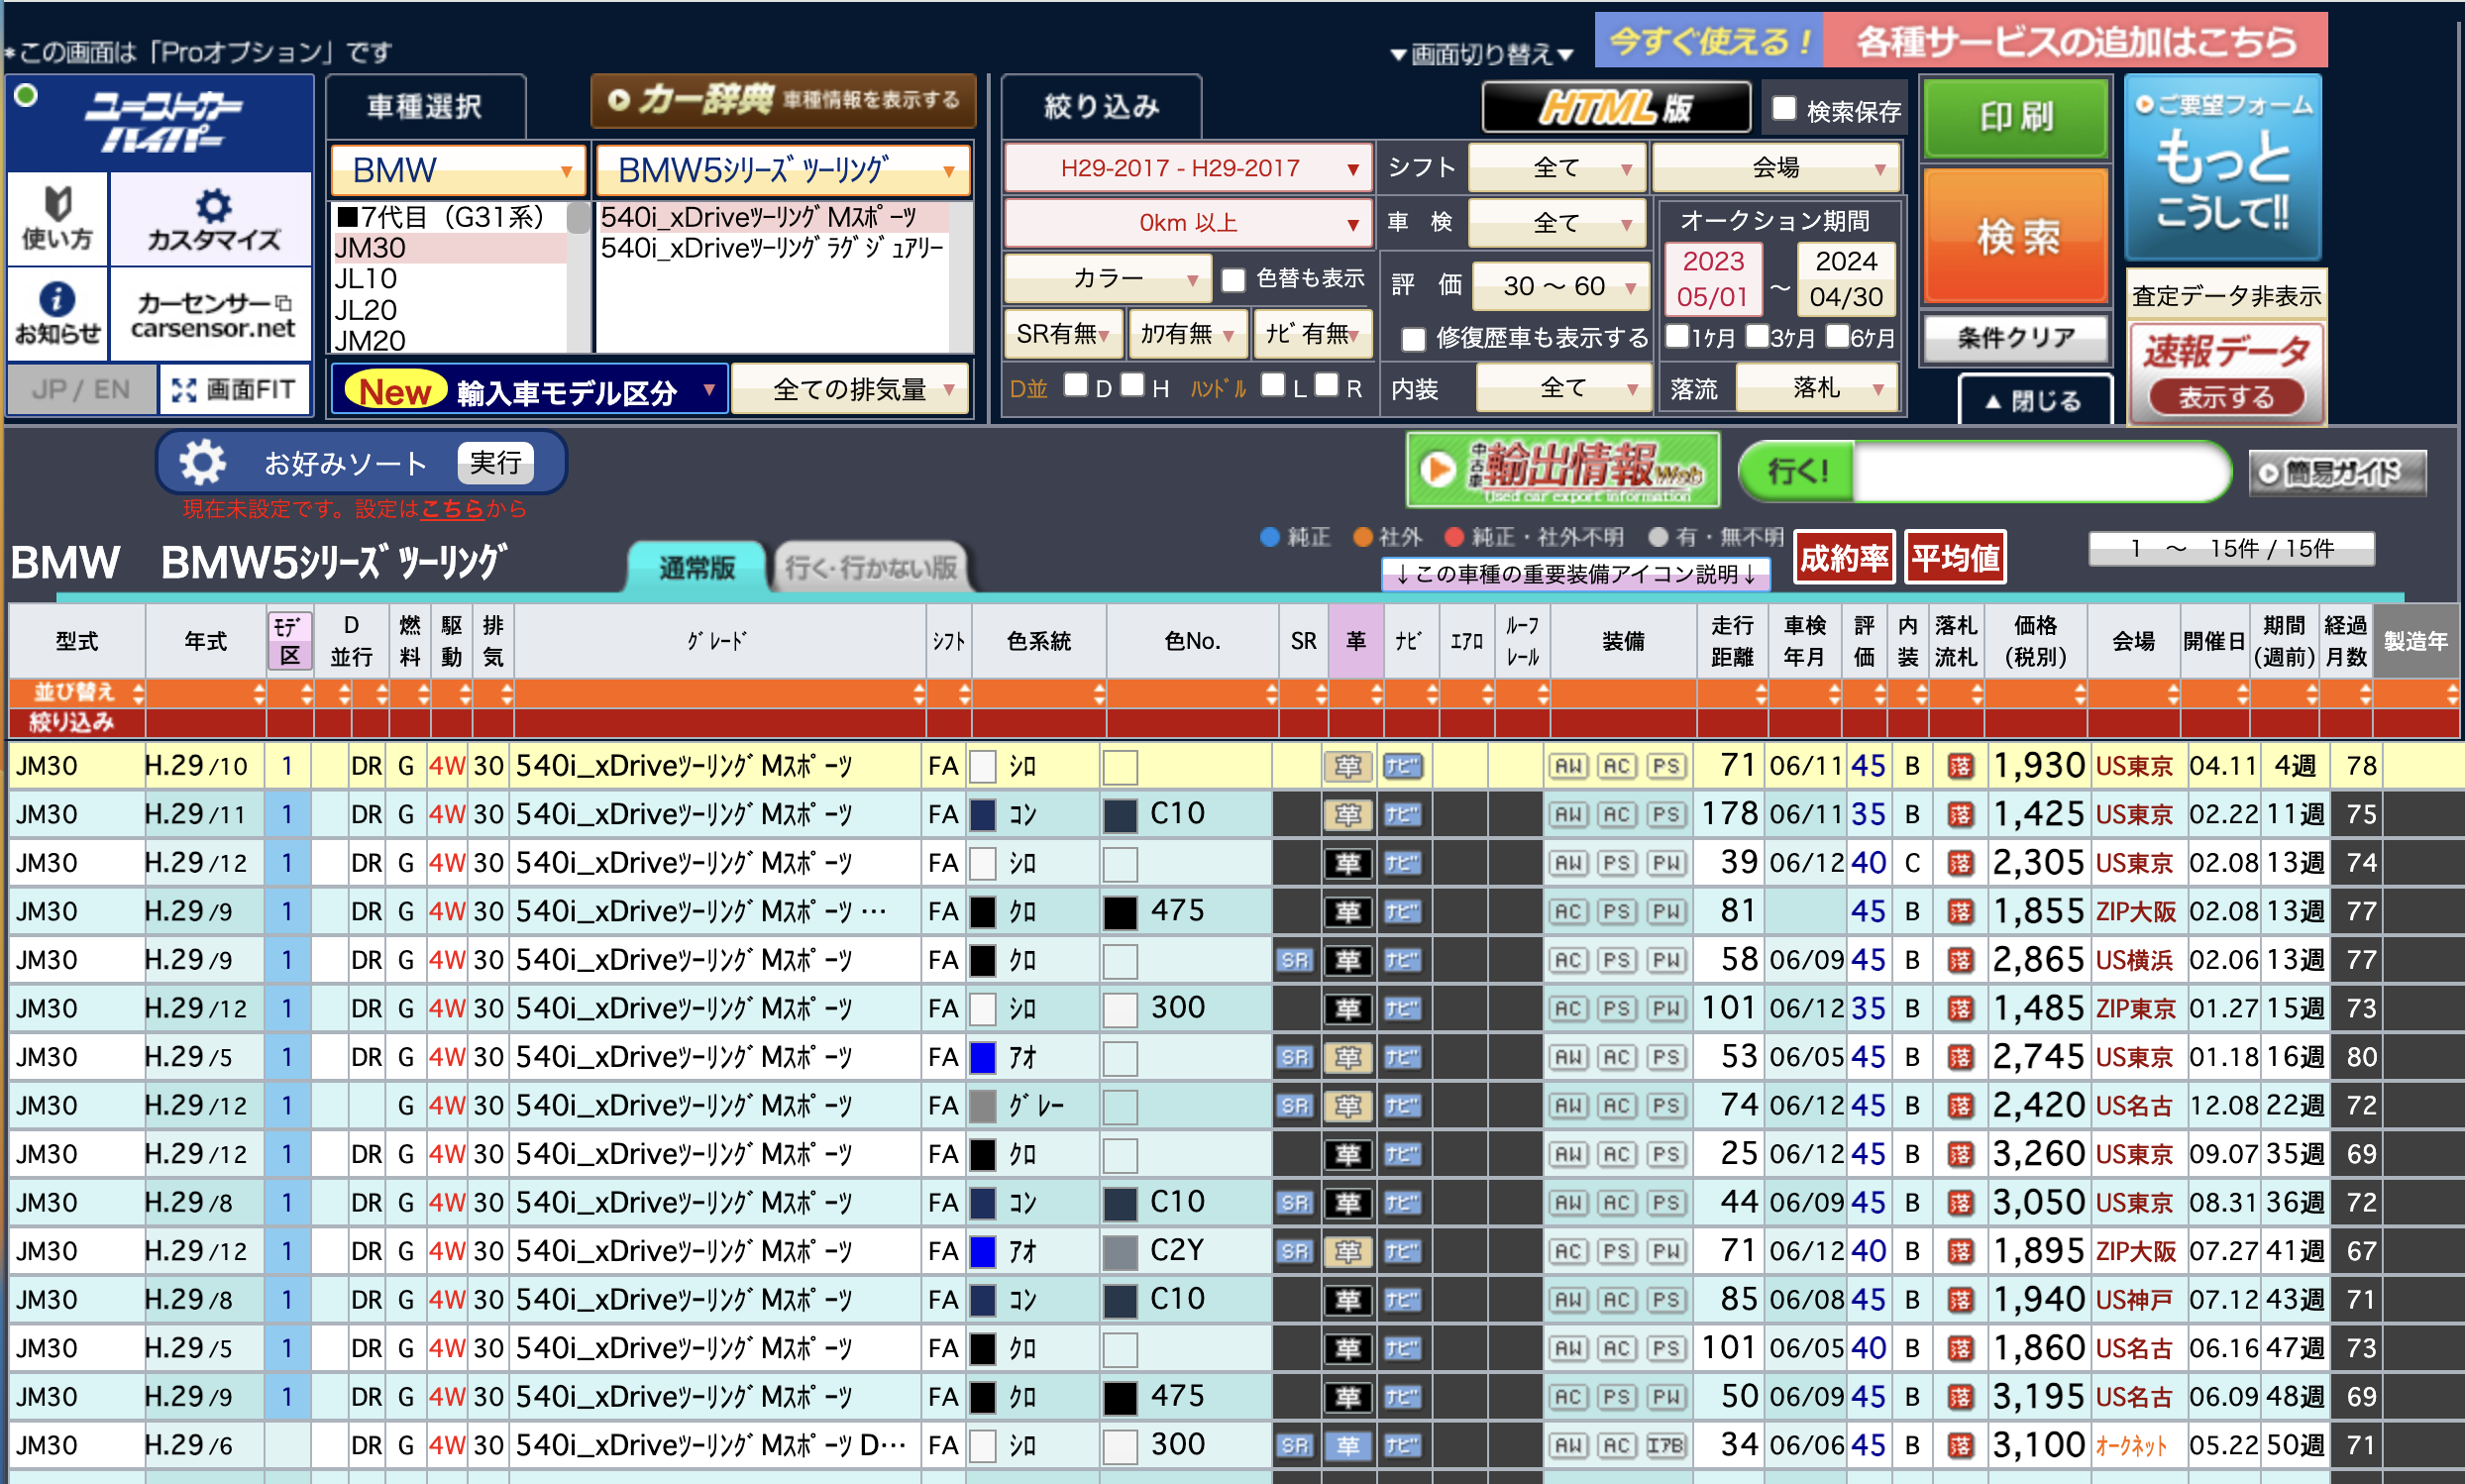Click the orange 検索 button
2465x1484 pixels.
pyautogui.click(x=2017, y=236)
